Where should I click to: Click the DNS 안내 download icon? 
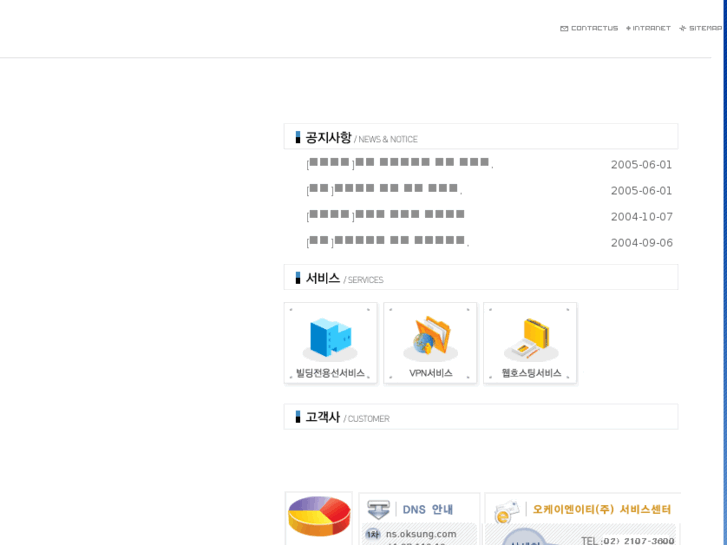point(378,510)
